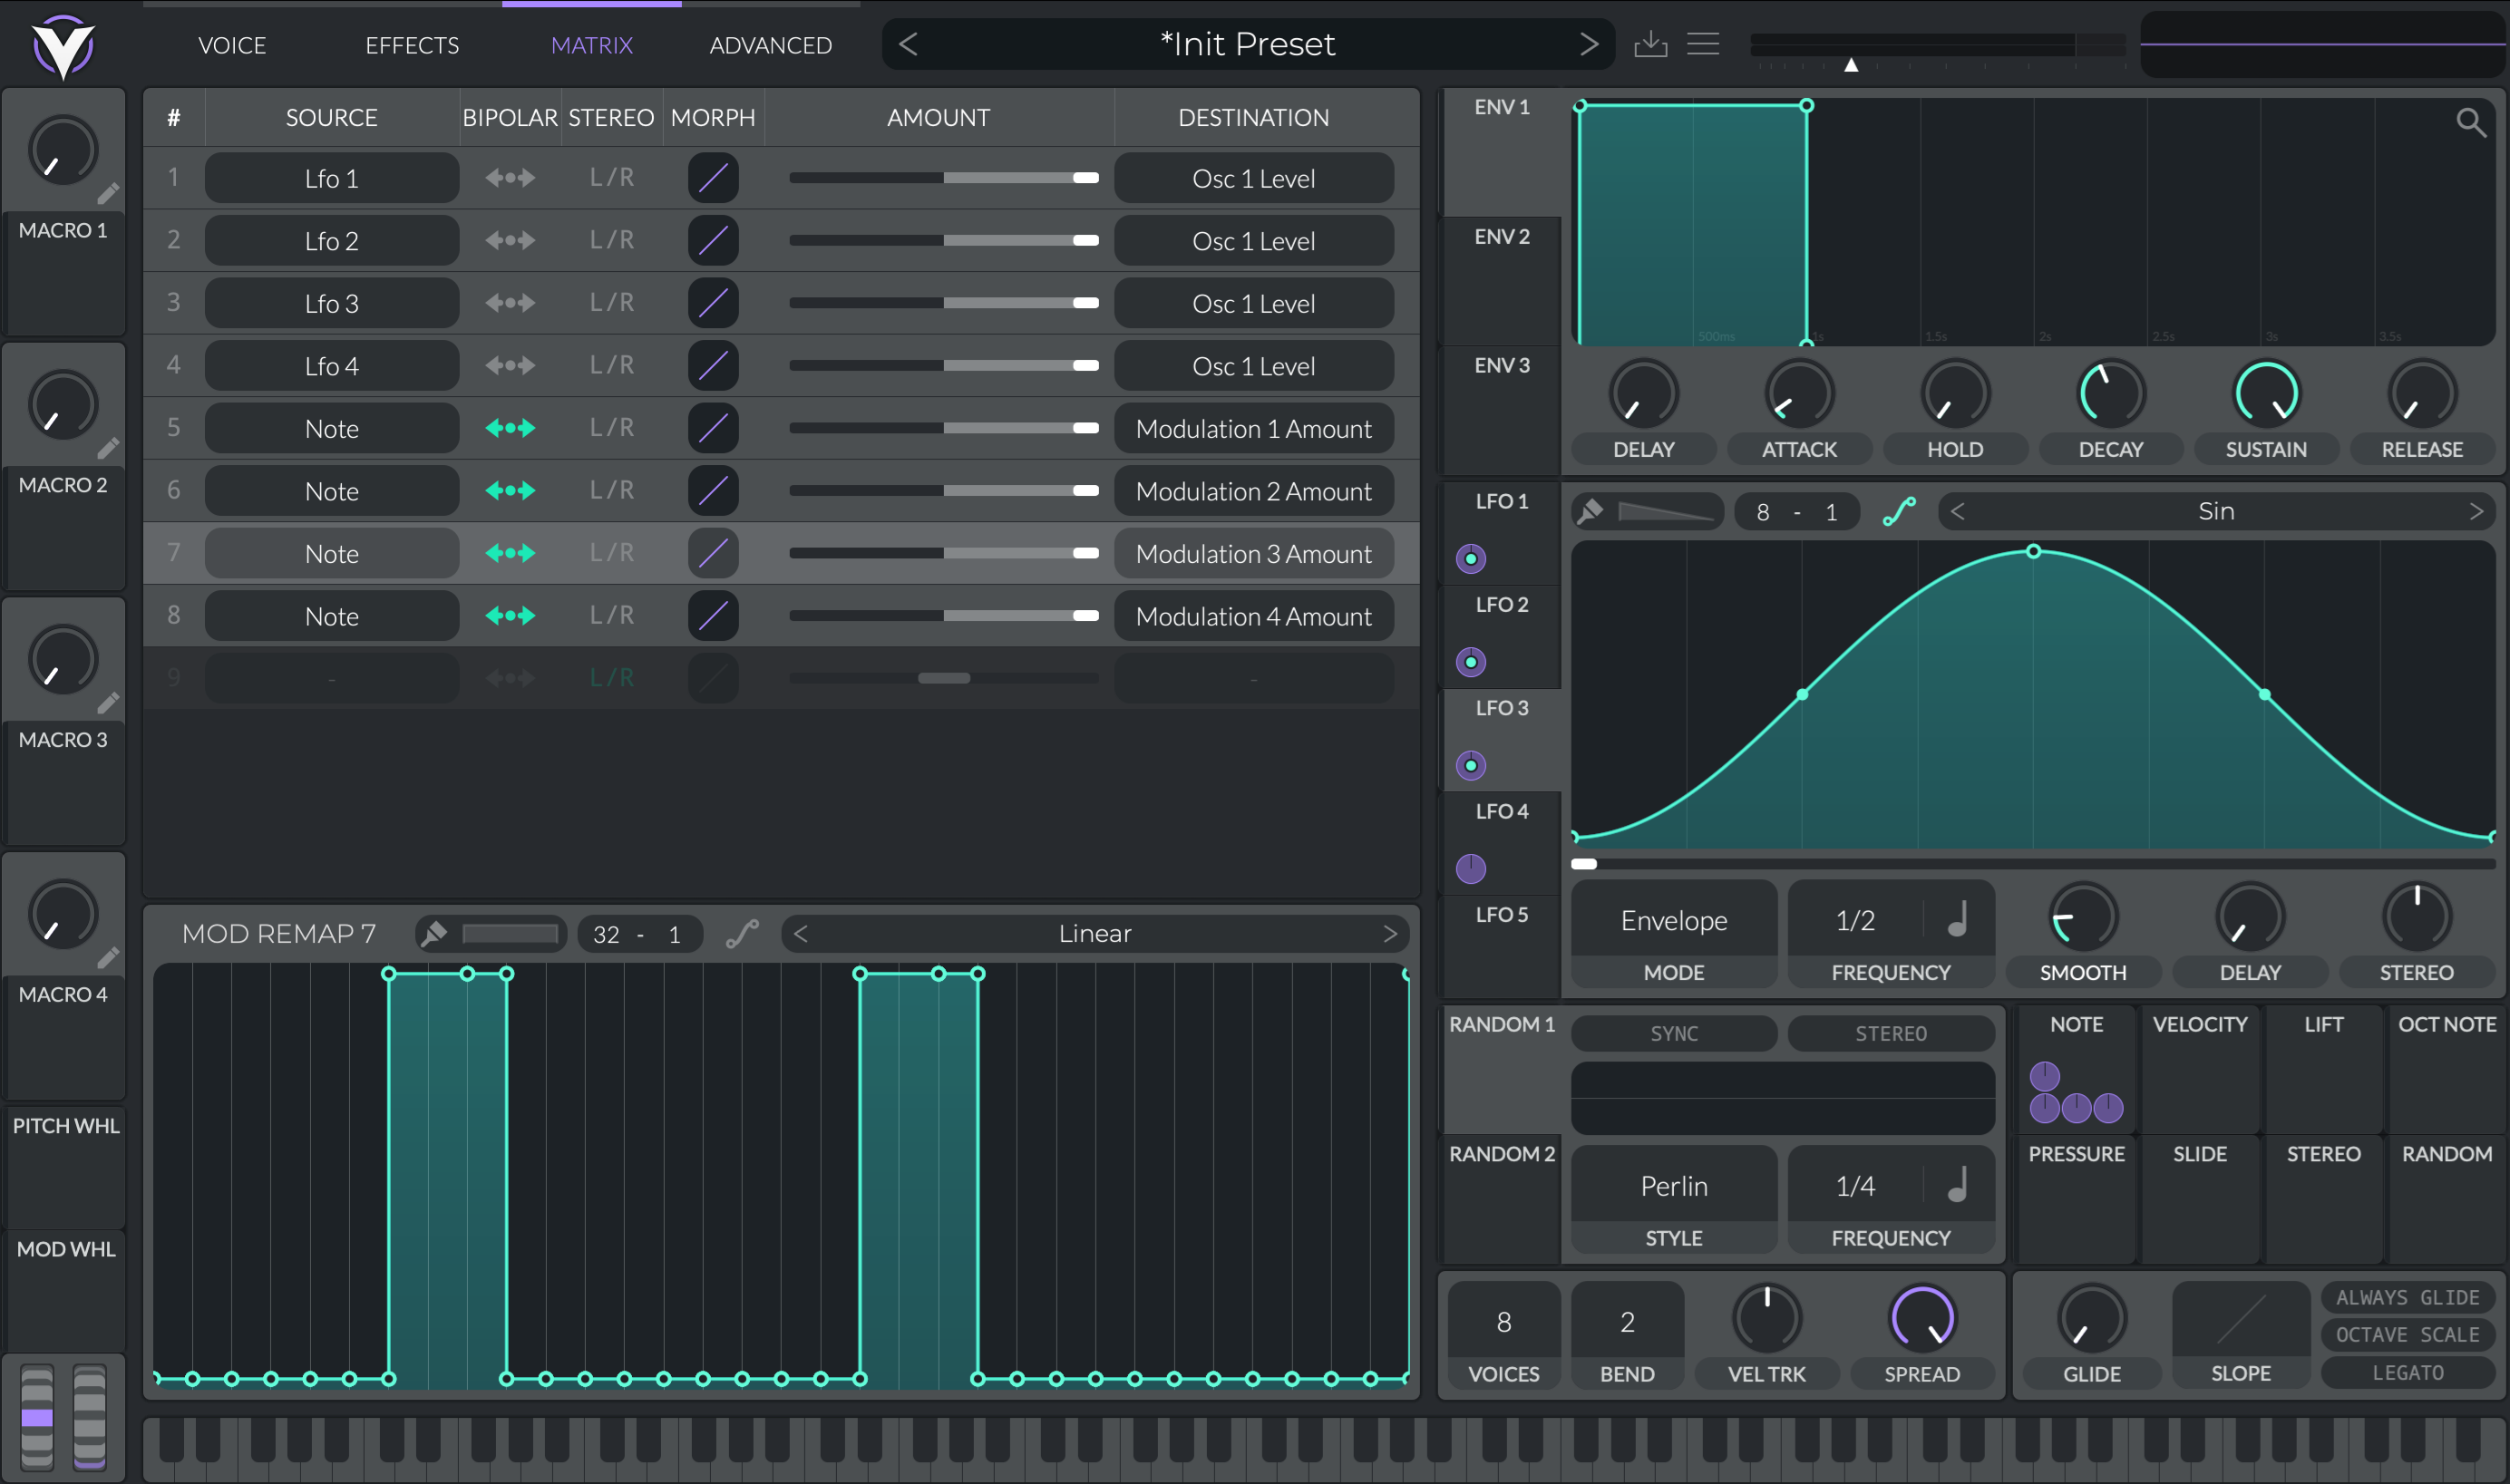Open Osc 1 Level destination in row 4
Screen dimensions: 2510x1484
pyautogui.click(x=1254, y=366)
